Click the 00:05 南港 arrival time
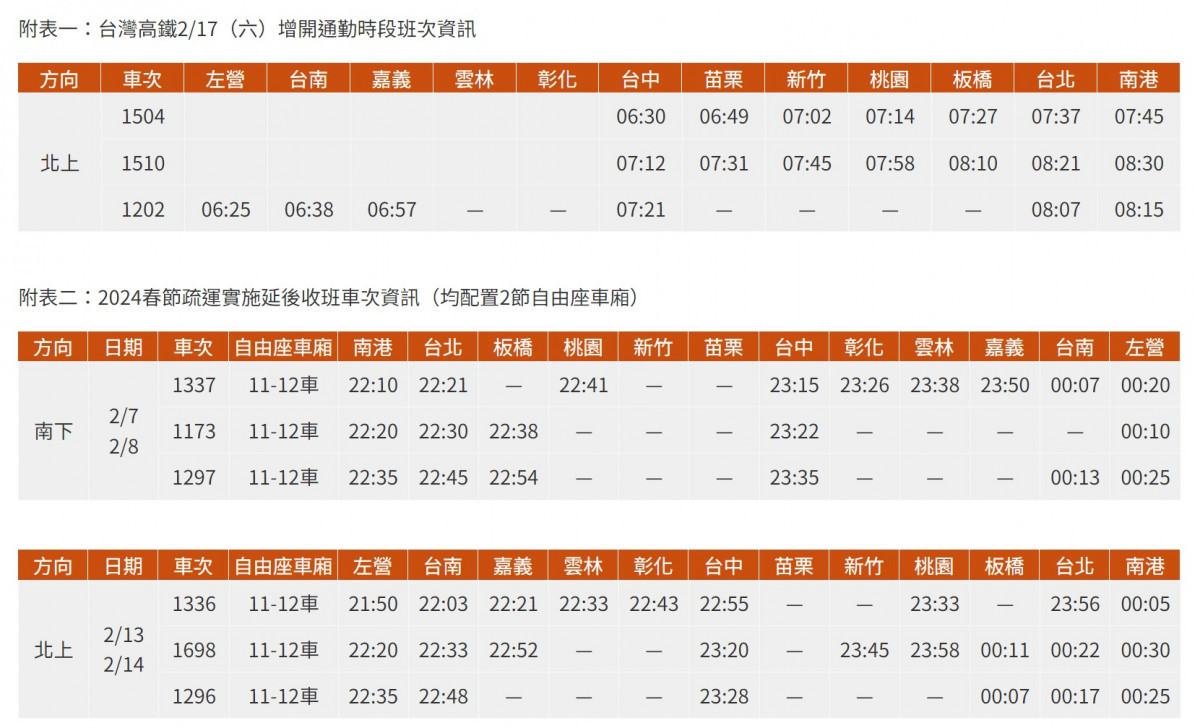The width and height of the screenshot is (1200, 728). (x=1145, y=604)
